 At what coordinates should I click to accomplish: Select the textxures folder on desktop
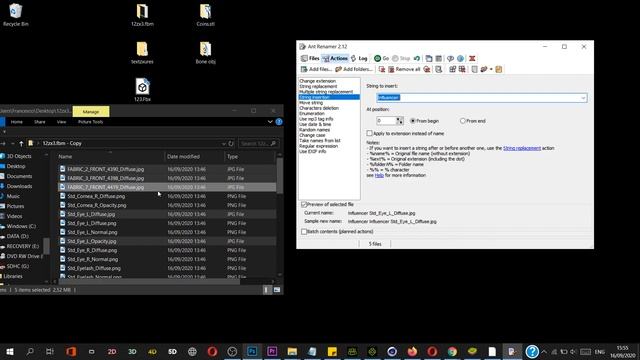click(x=142, y=52)
